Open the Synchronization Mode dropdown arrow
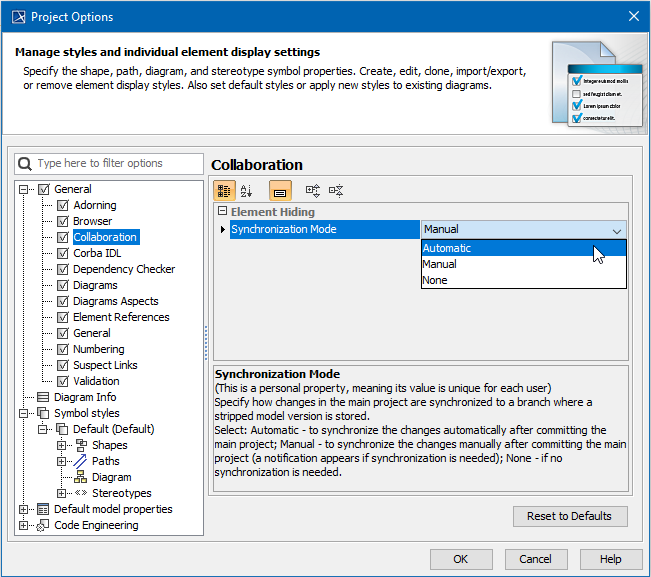651x577 pixels. [x=616, y=230]
